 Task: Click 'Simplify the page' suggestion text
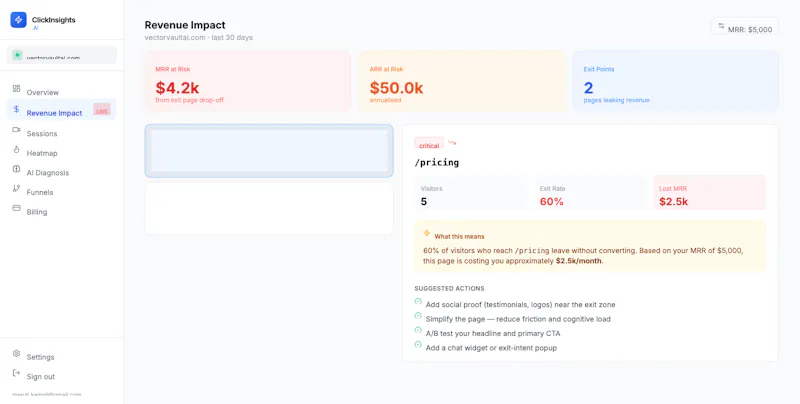518,319
